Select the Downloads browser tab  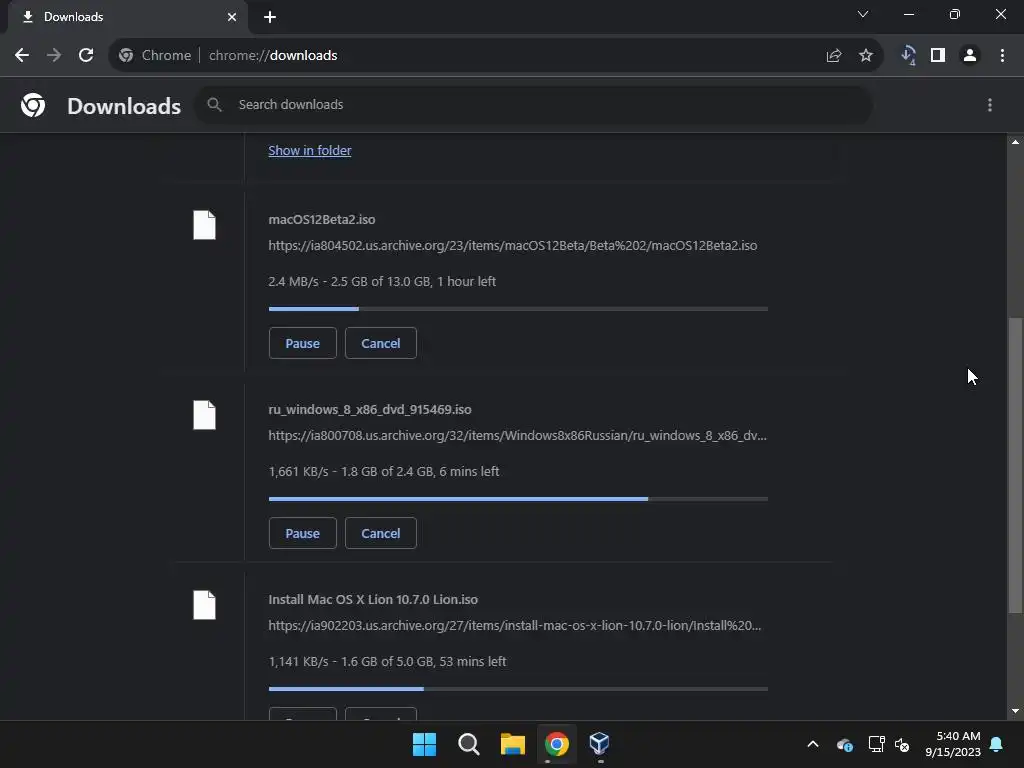pyautogui.click(x=128, y=17)
